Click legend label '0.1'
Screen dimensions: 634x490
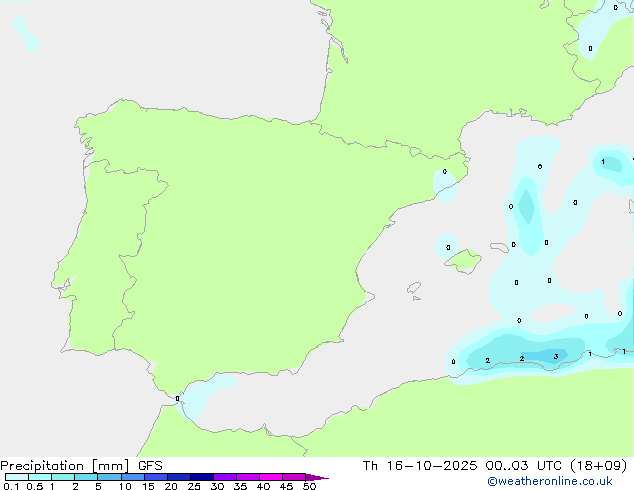point(11,486)
